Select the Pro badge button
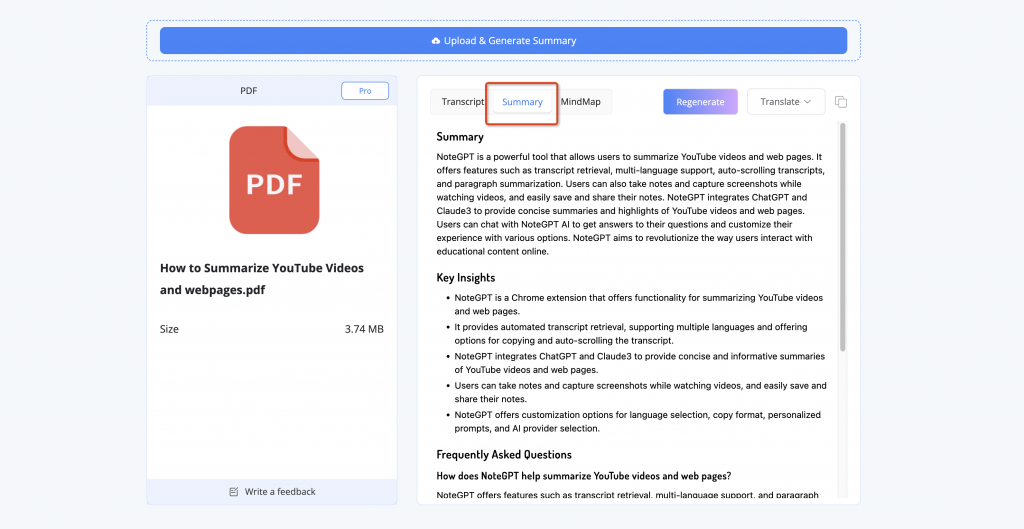Screen dimensions: 1024x529 tap(365, 91)
